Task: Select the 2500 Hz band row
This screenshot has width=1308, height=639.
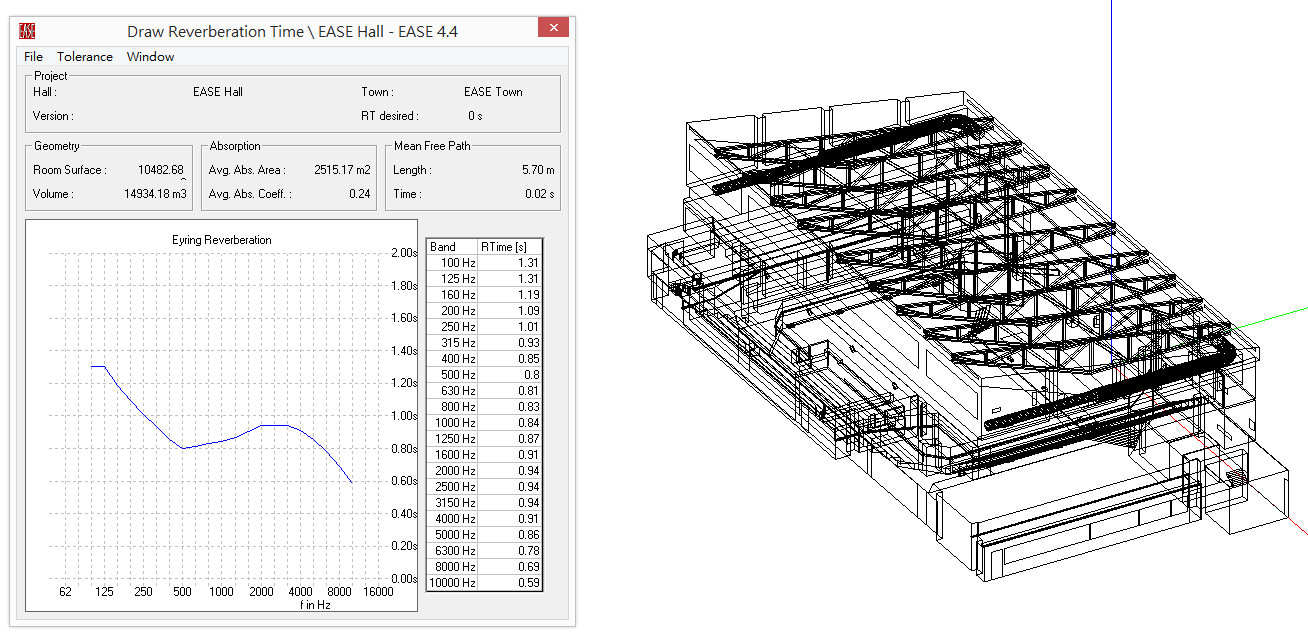Action: pos(484,487)
